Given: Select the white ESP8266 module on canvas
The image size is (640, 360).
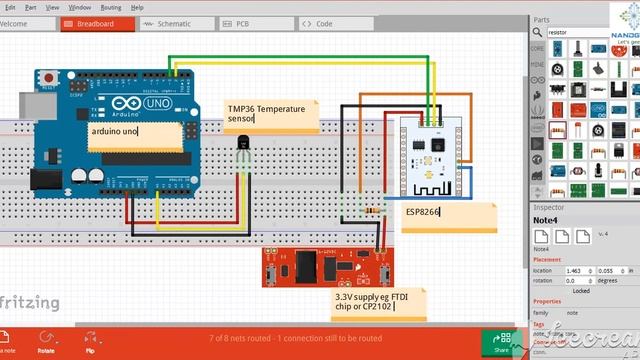Looking at the screenshot, I should click(x=431, y=157).
